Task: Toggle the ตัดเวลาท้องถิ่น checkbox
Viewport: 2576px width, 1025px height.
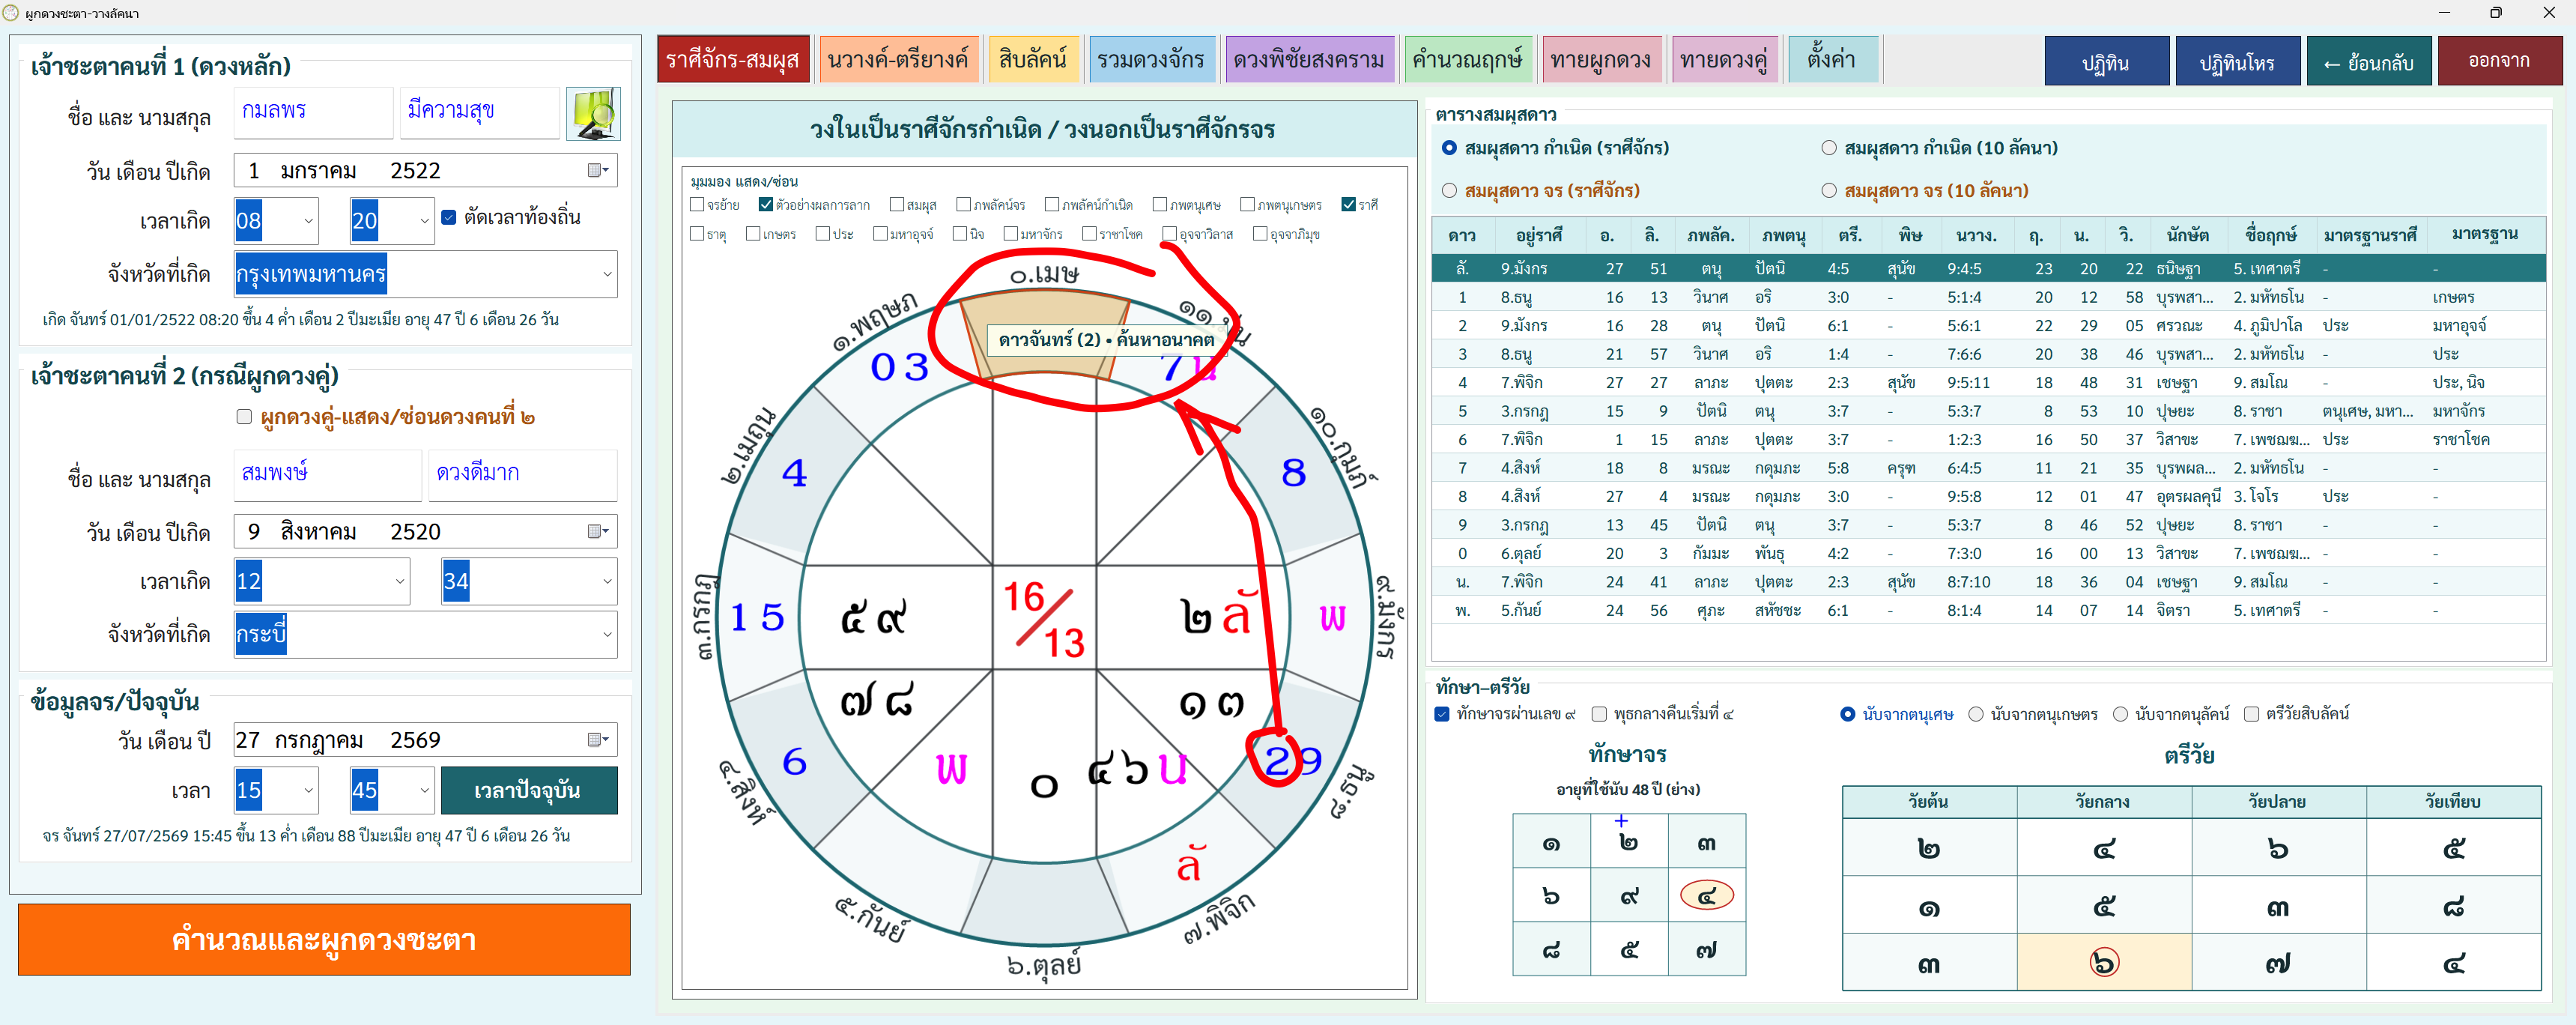Action: coord(449,217)
